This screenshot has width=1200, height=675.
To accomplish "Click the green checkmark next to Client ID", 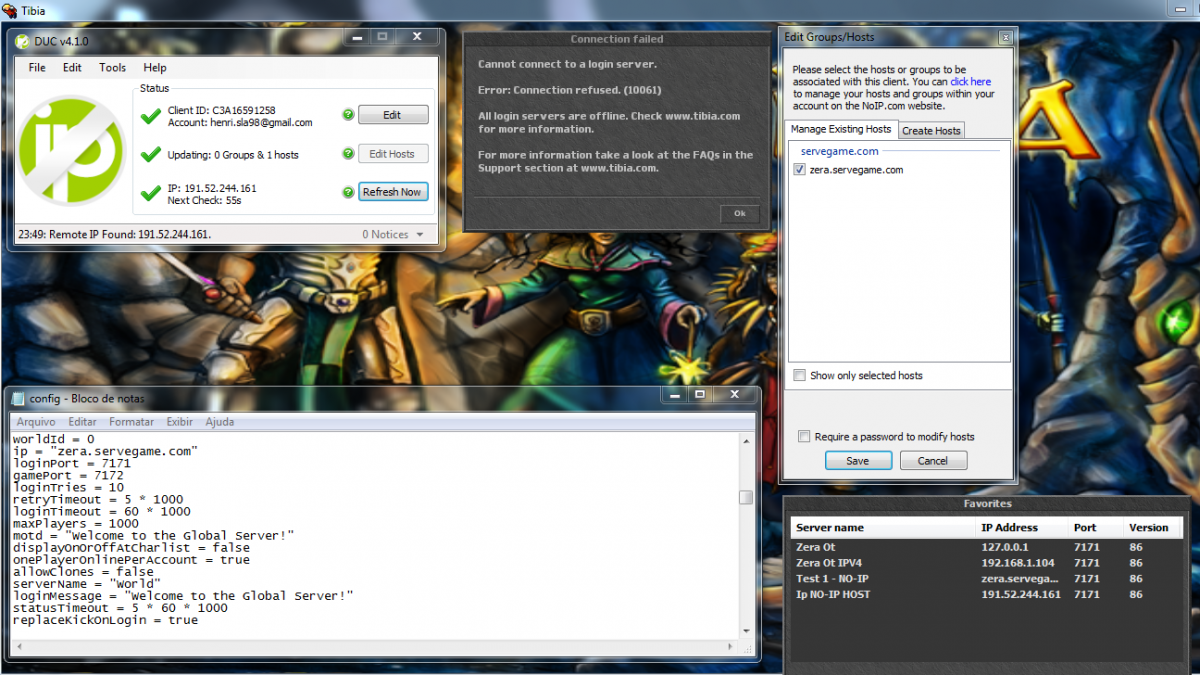I will (x=151, y=116).
